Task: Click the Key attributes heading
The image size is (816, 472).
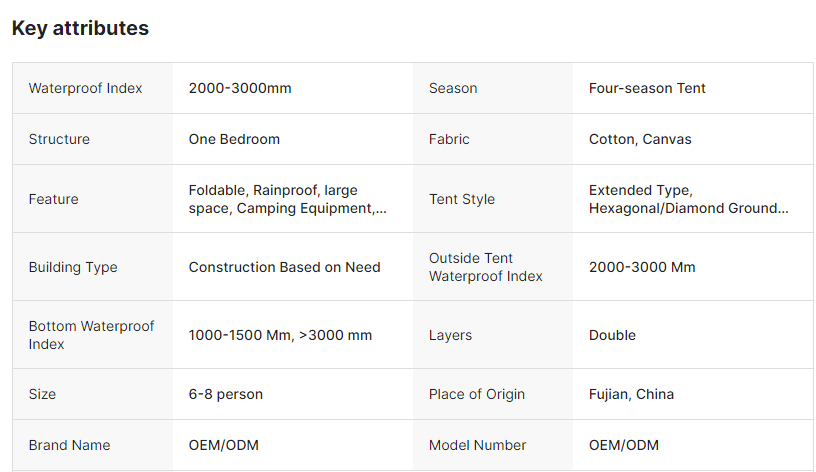Action: click(x=80, y=29)
